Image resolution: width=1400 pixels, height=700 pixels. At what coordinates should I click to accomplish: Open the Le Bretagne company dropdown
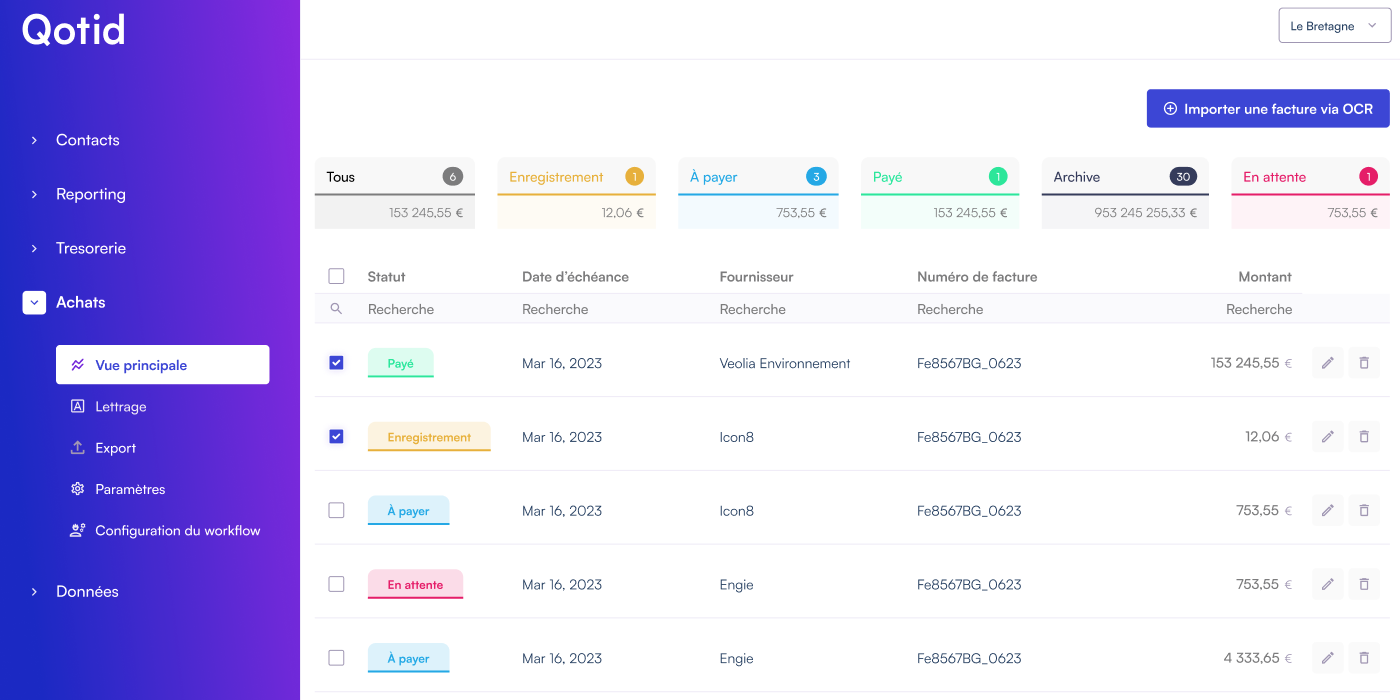coord(1334,25)
